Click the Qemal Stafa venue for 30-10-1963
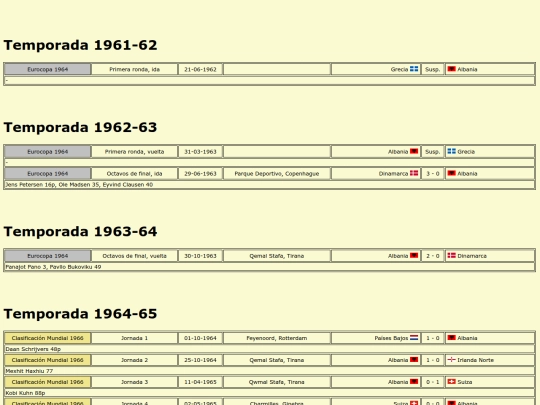The height and width of the screenshot is (405, 540). pos(277,256)
